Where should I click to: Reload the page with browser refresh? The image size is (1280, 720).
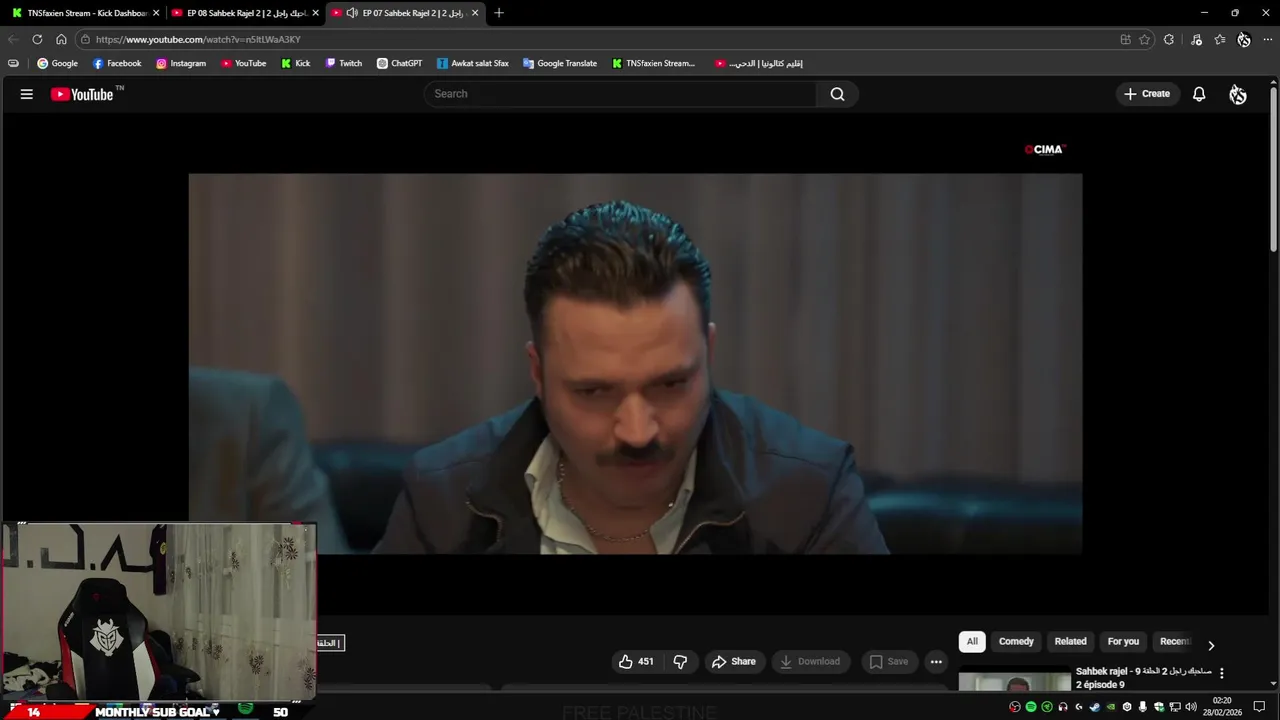tap(37, 39)
